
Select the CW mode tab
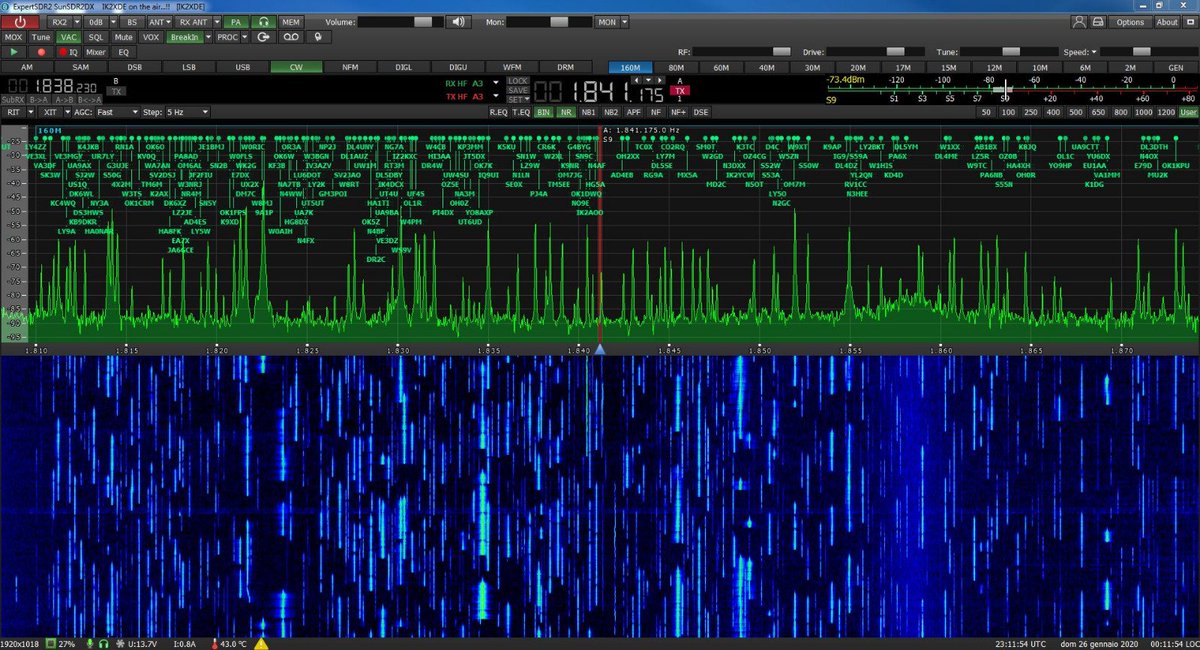pos(296,67)
